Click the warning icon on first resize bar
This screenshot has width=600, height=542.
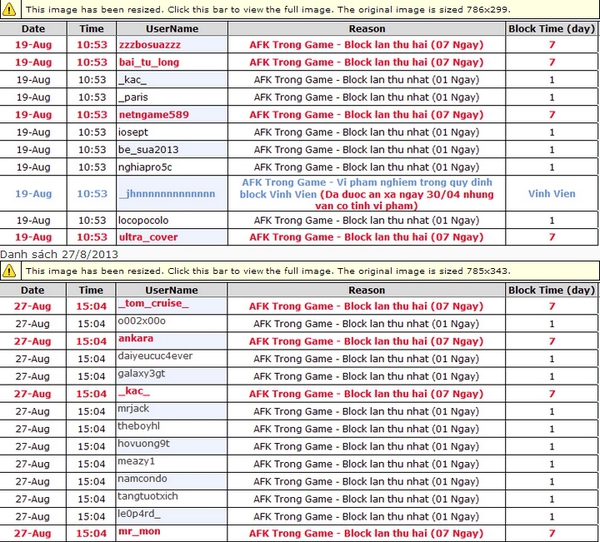click(9, 10)
